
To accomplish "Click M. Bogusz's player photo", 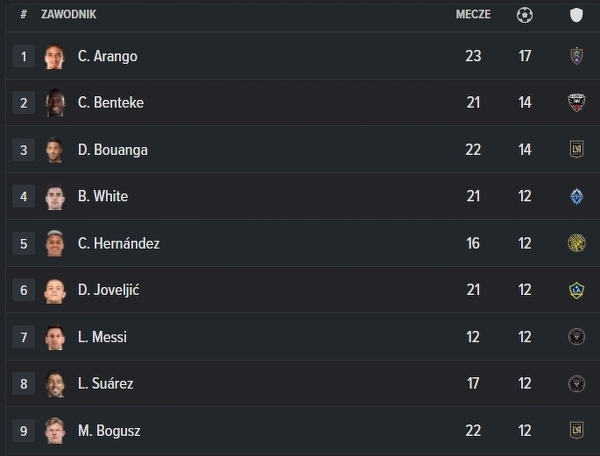I will coord(55,430).
